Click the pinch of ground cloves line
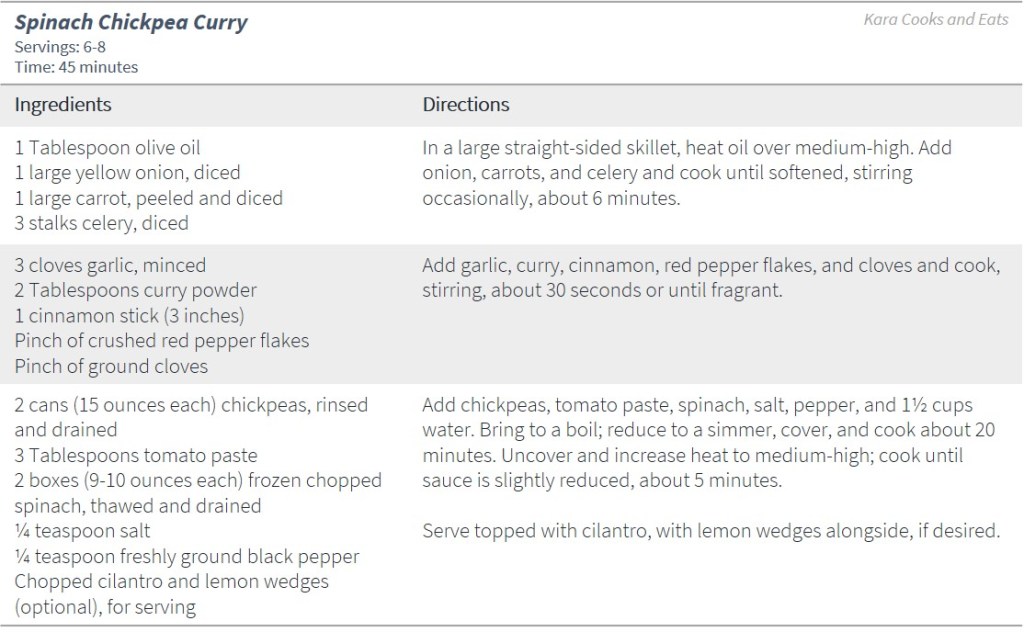 [111, 366]
